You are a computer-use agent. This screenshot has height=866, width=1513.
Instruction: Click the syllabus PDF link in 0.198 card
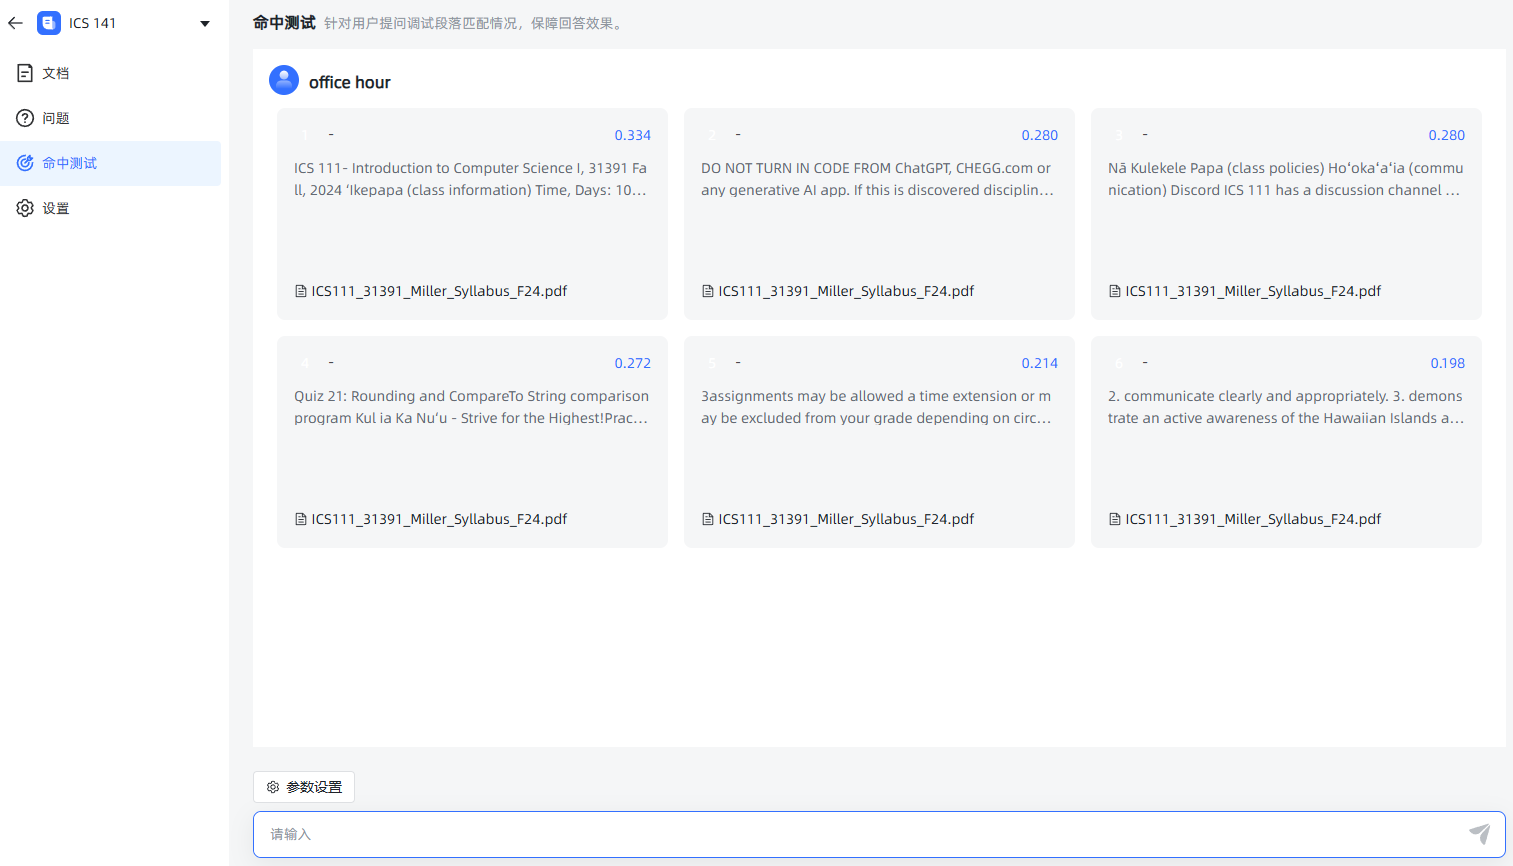pyautogui.click(x=1252, y=519)
